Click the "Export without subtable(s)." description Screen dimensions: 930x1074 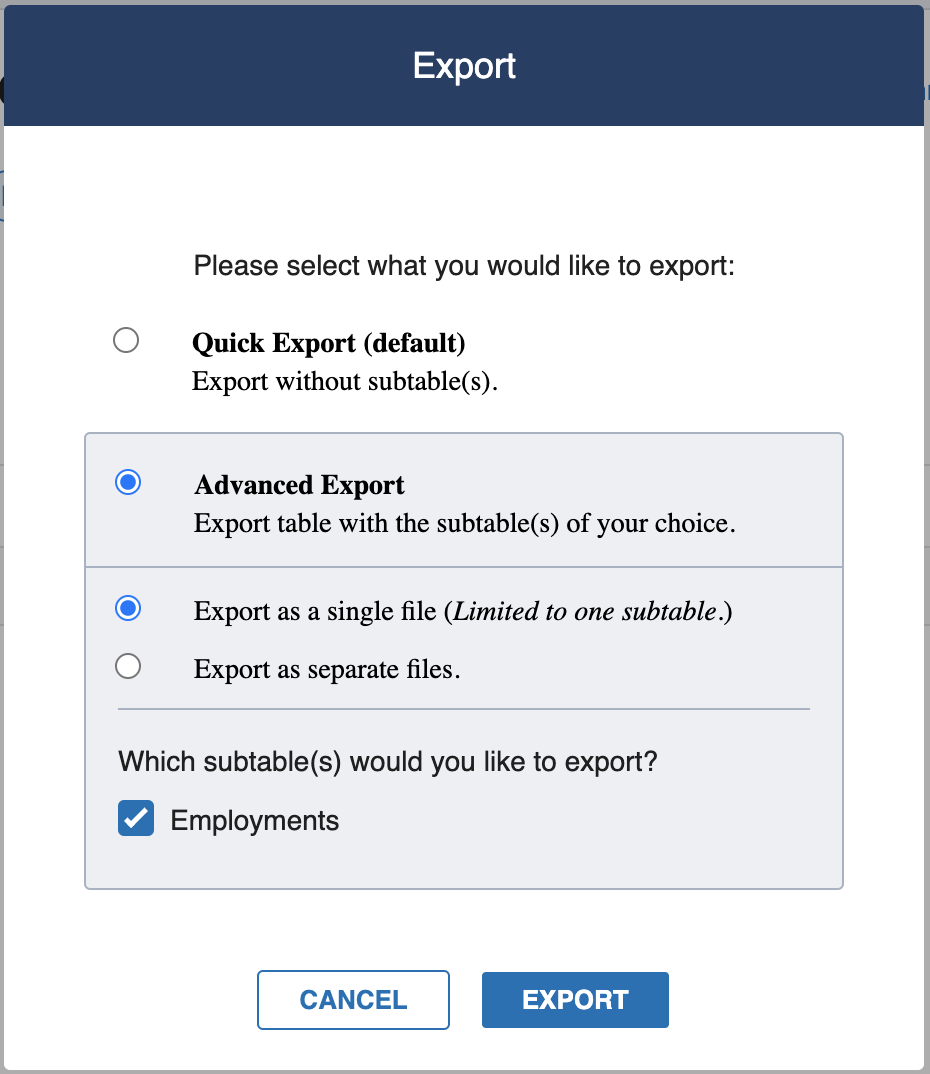point(344,382)
